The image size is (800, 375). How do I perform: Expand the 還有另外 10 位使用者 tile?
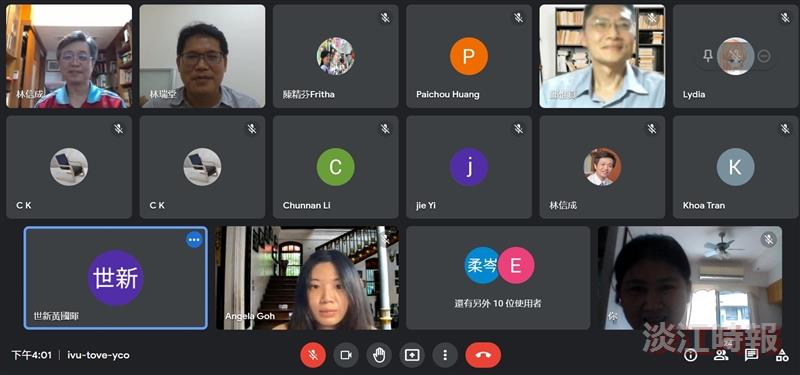498,278
